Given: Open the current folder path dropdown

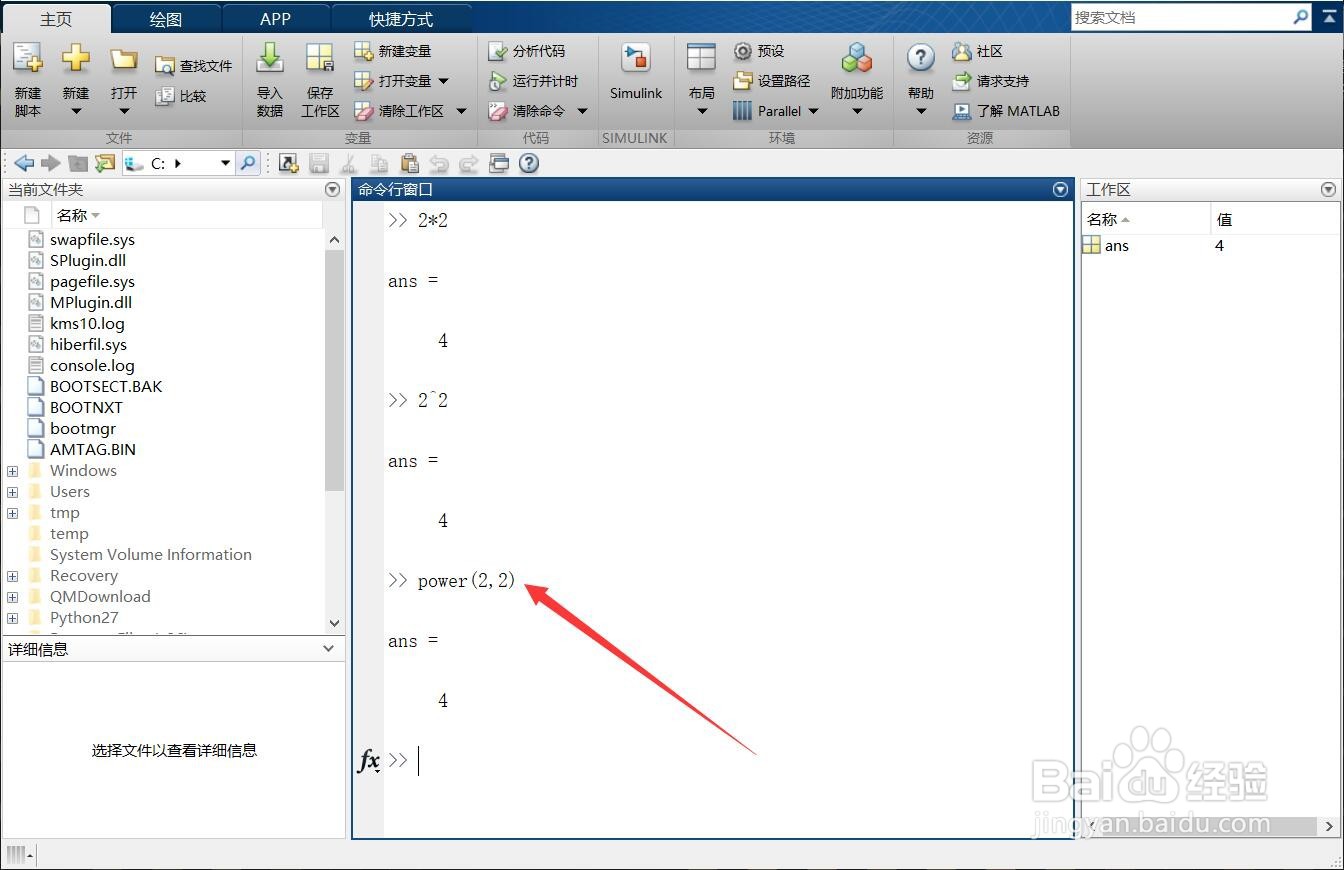Looking at the screenshot, I should point(226,163).
